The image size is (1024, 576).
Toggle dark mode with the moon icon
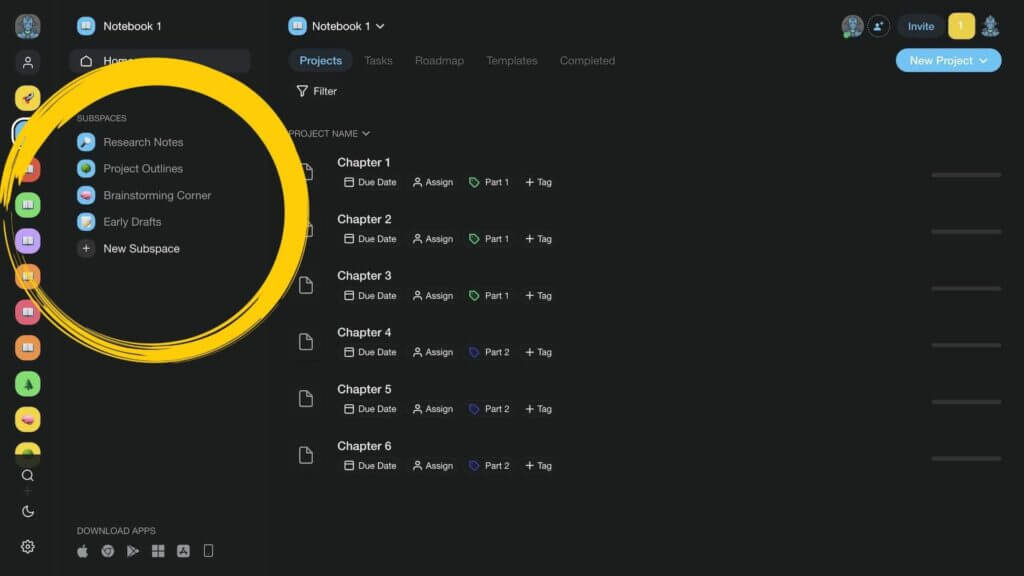click(28, 511)
